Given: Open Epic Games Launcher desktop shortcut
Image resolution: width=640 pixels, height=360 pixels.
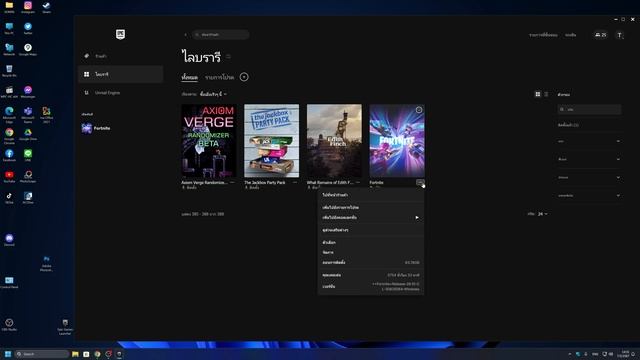Looking at the screenshot, I should [x=65, y=327].
